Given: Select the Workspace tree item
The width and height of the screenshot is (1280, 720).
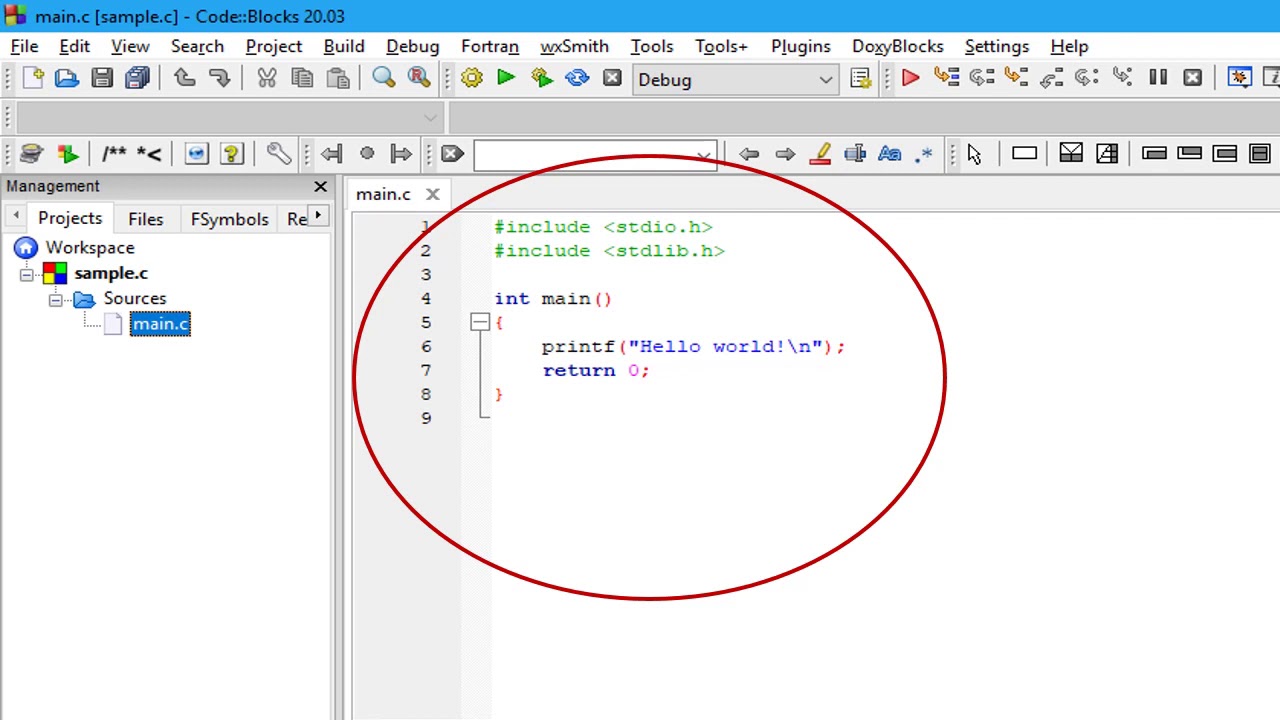Looking at the screenshot, I should [89, 247].
